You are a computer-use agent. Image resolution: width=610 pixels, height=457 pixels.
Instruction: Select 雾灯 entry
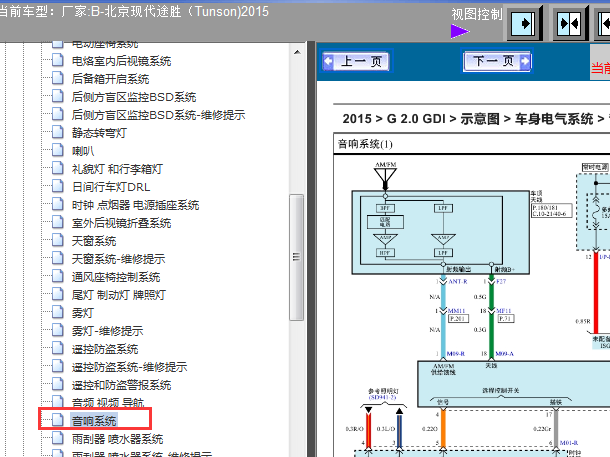pyautogui.click(x=82, y=313)
